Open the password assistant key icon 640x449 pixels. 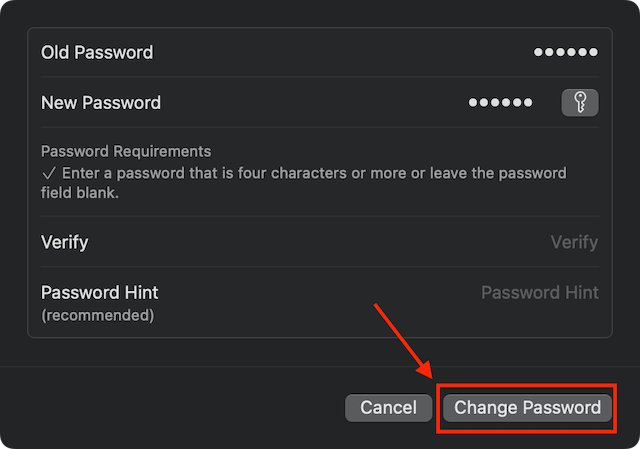pyautogui.click(x=580, y=102)
